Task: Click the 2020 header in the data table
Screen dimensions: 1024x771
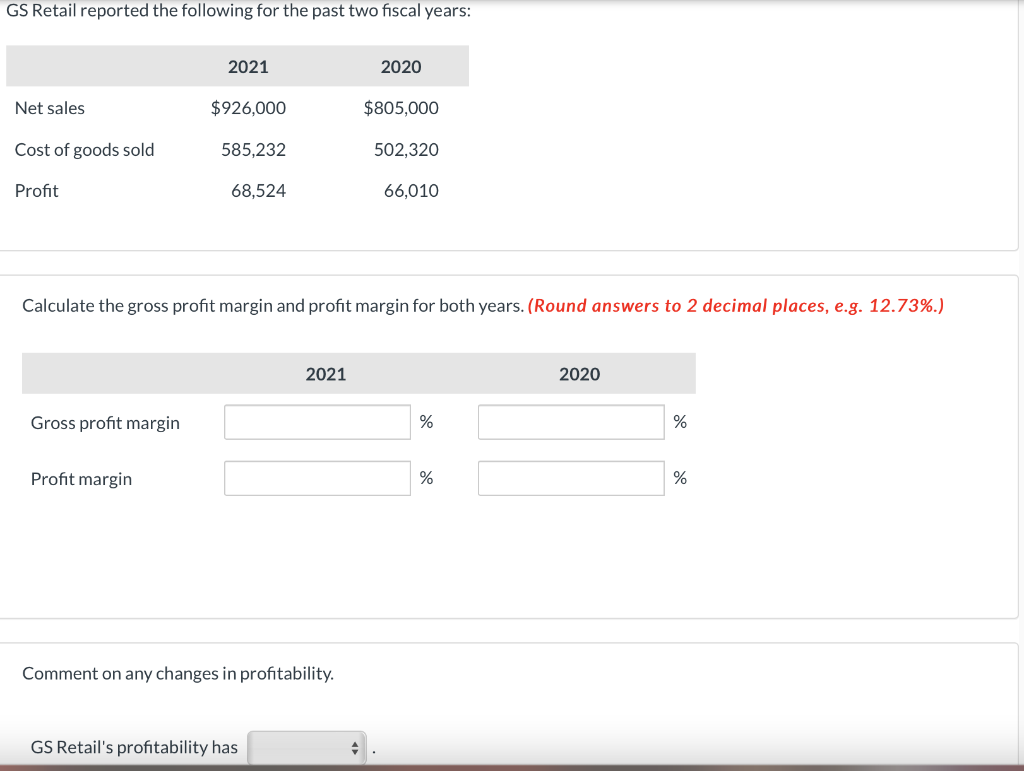Action: 401,67
